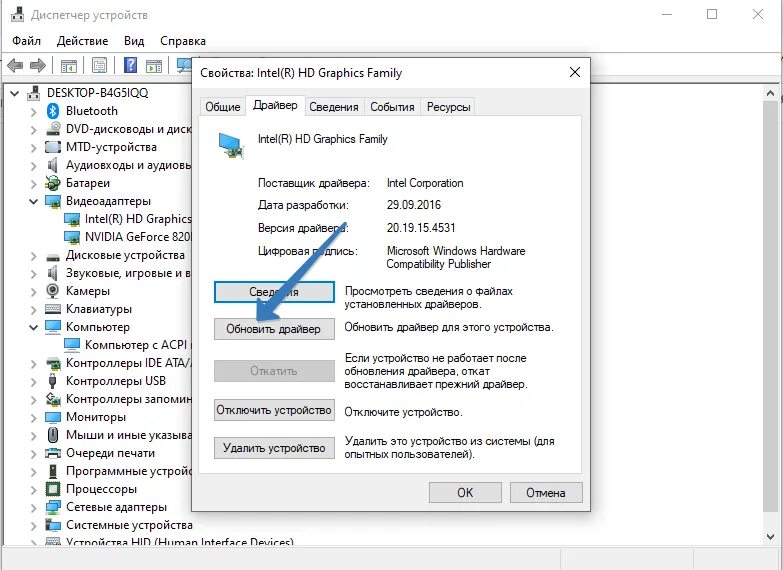Expand the Камеры category
Image resolution: width=783 pixels, height=570 pixels.
pyautogui.click(x=33, y=291)
